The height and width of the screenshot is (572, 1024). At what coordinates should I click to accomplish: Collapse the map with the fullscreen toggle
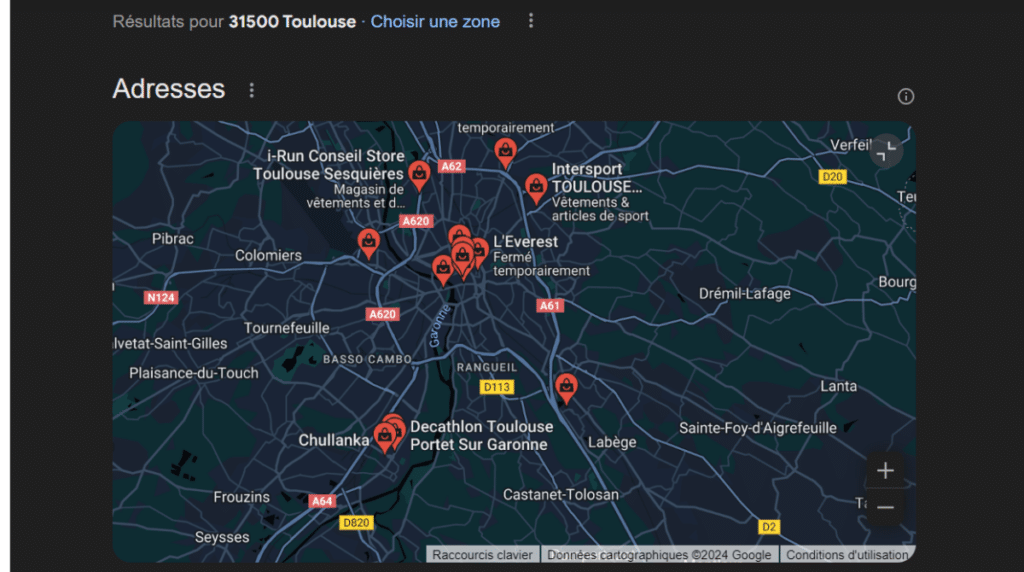tap(886, 151)
